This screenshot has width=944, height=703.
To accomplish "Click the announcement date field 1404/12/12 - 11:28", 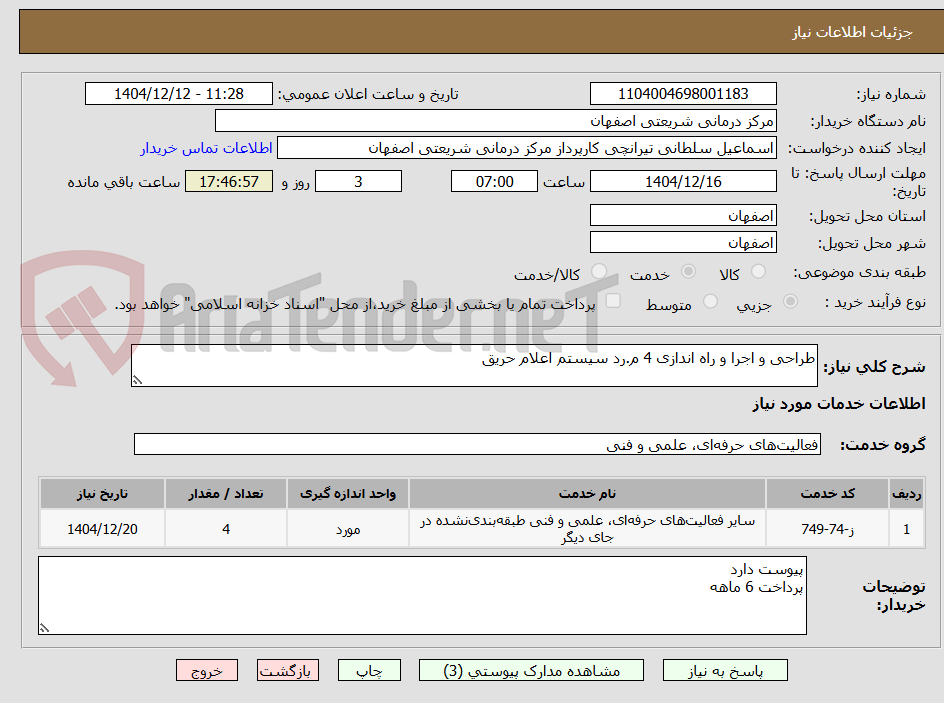I will point(179,94).
